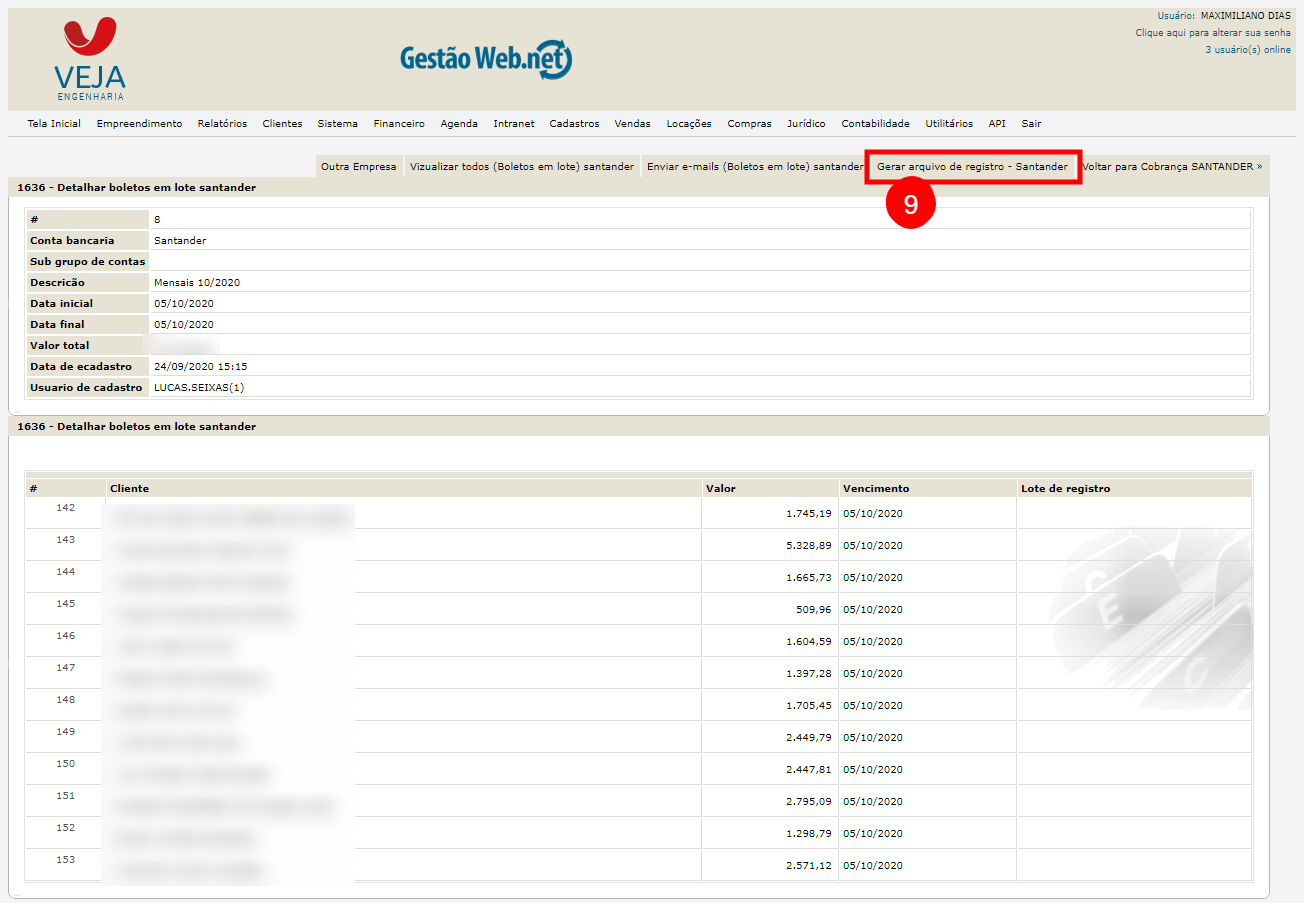The width and height of the screenshot is (1304, 903).
Task: Open the Financeiro menu
Action: click(x=399, y=124)
